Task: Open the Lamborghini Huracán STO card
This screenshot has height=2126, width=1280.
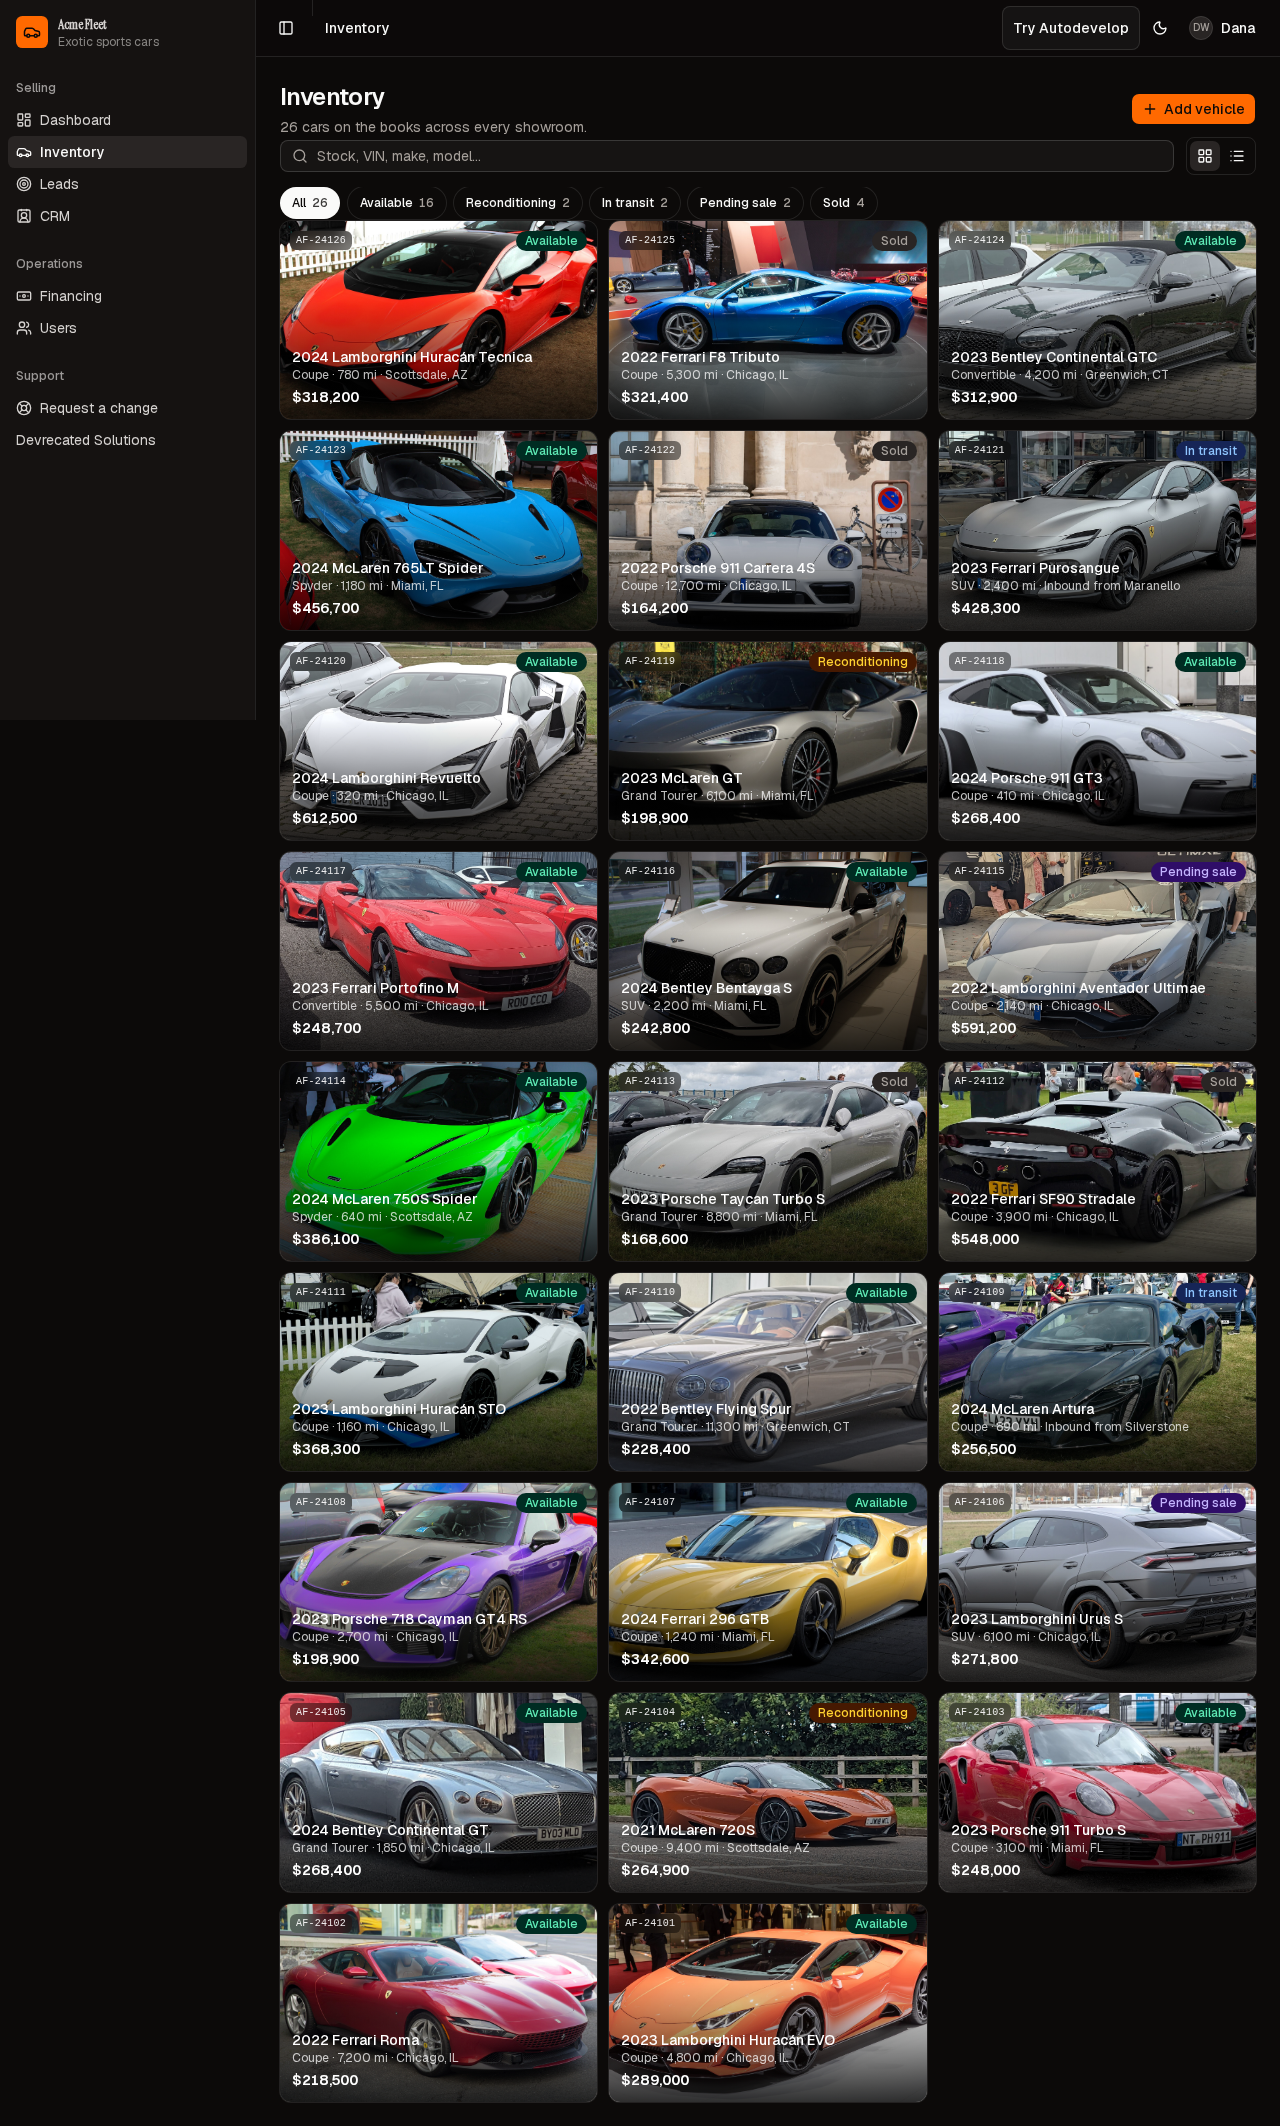Action: (x=438, y=1372)
